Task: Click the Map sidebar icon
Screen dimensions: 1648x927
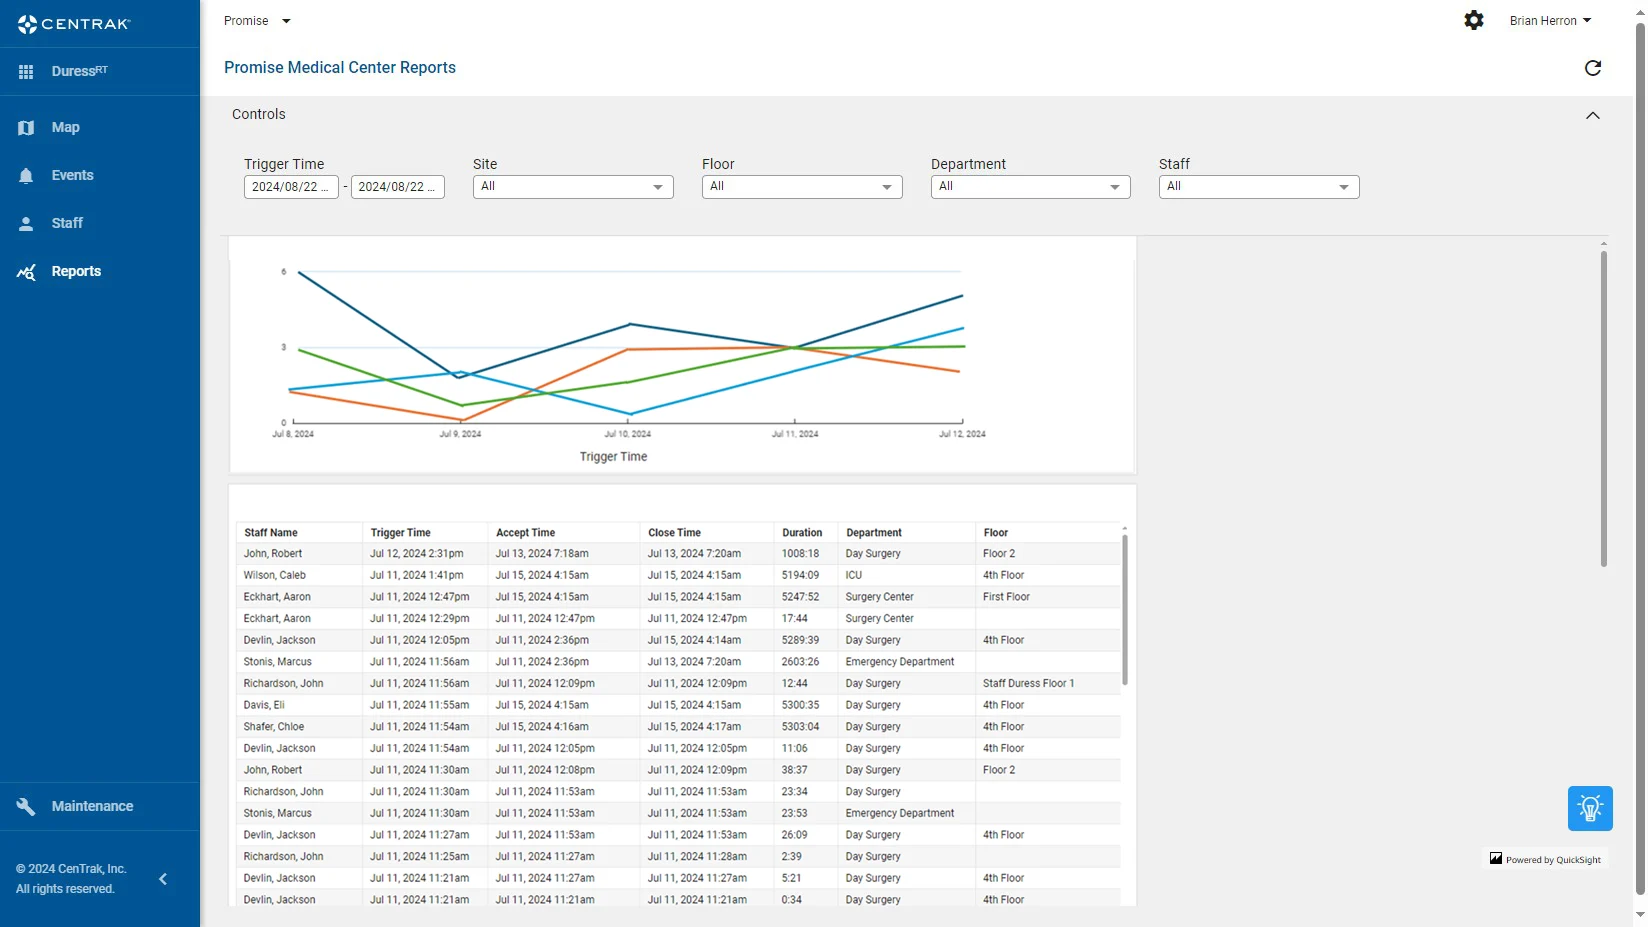Action: (26, 128)
